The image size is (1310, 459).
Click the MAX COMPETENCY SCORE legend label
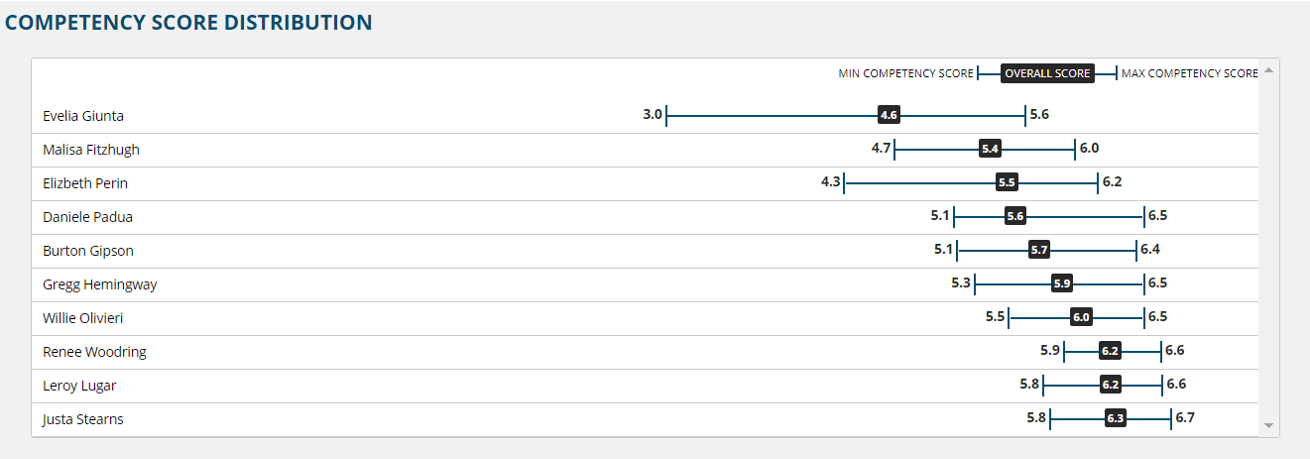(1190, 74)
